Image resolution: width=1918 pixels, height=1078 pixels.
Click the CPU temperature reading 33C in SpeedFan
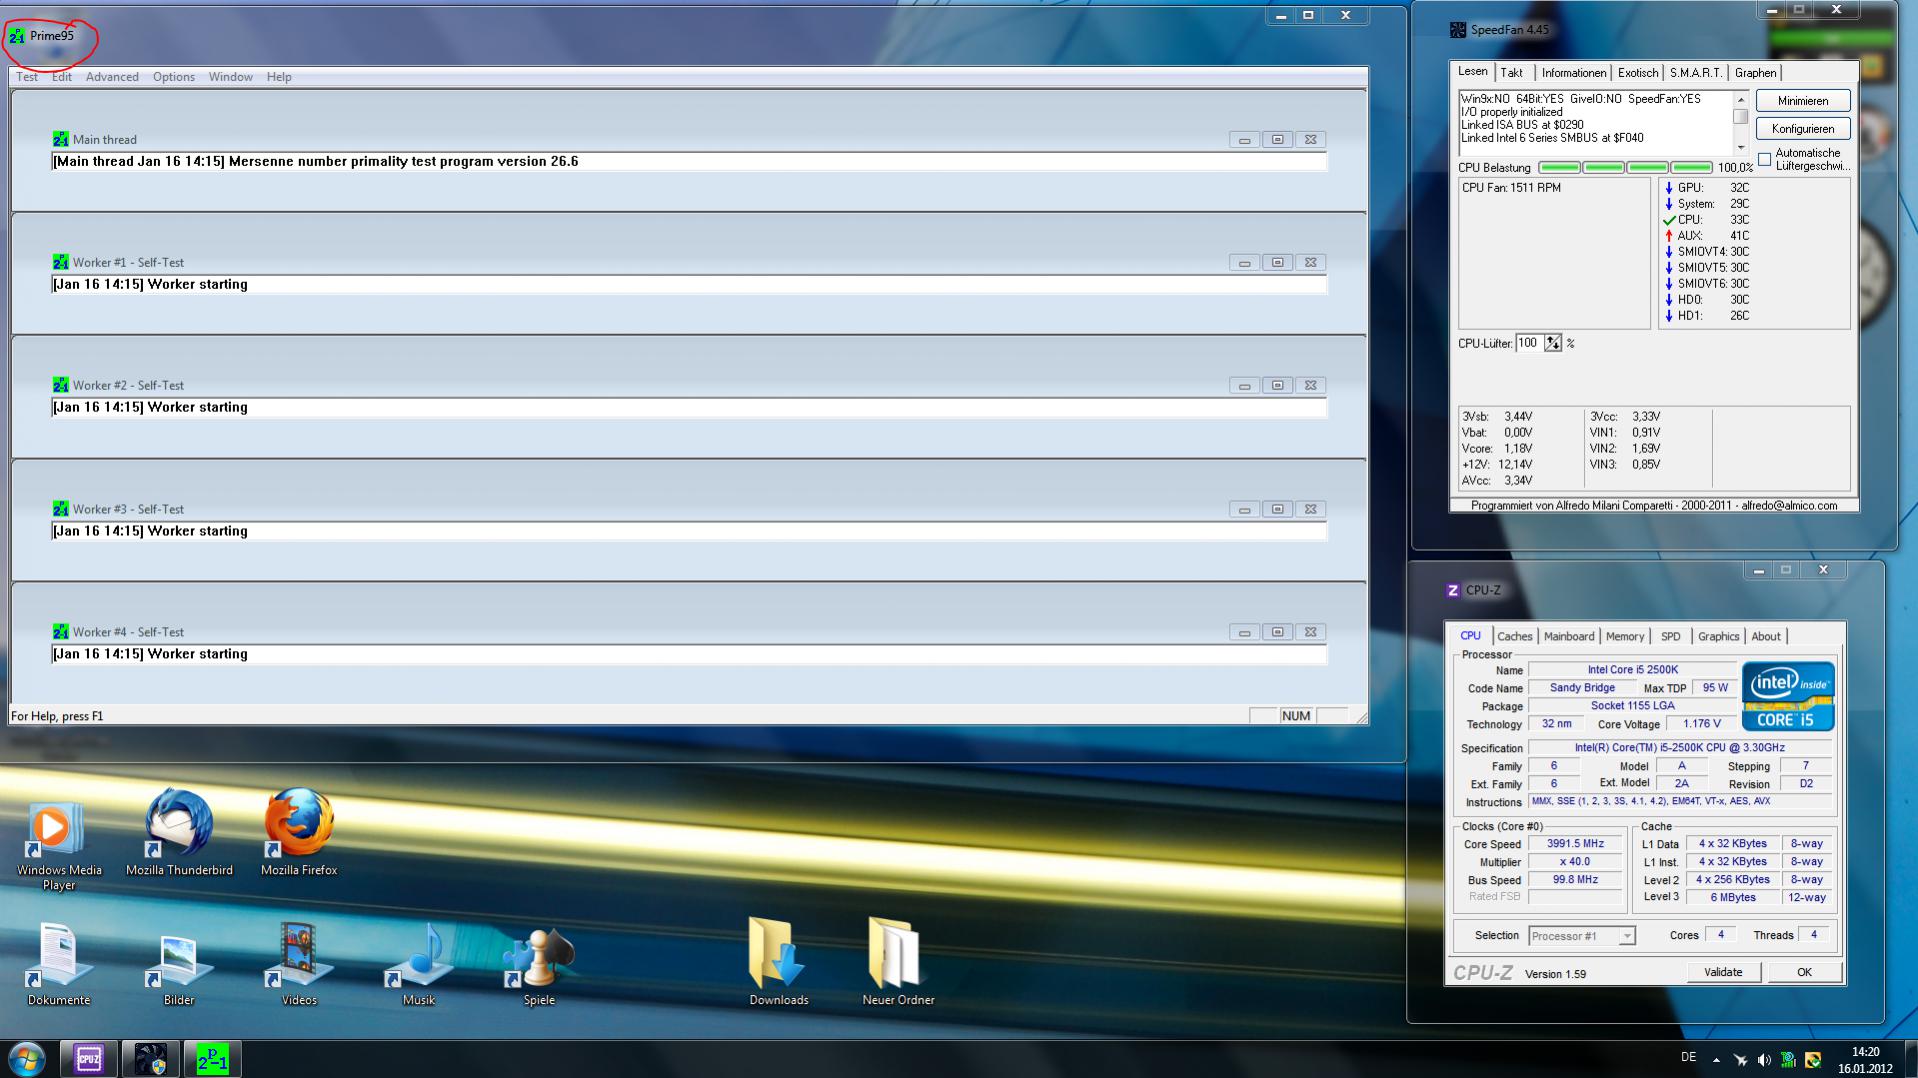pos(1740,220)
